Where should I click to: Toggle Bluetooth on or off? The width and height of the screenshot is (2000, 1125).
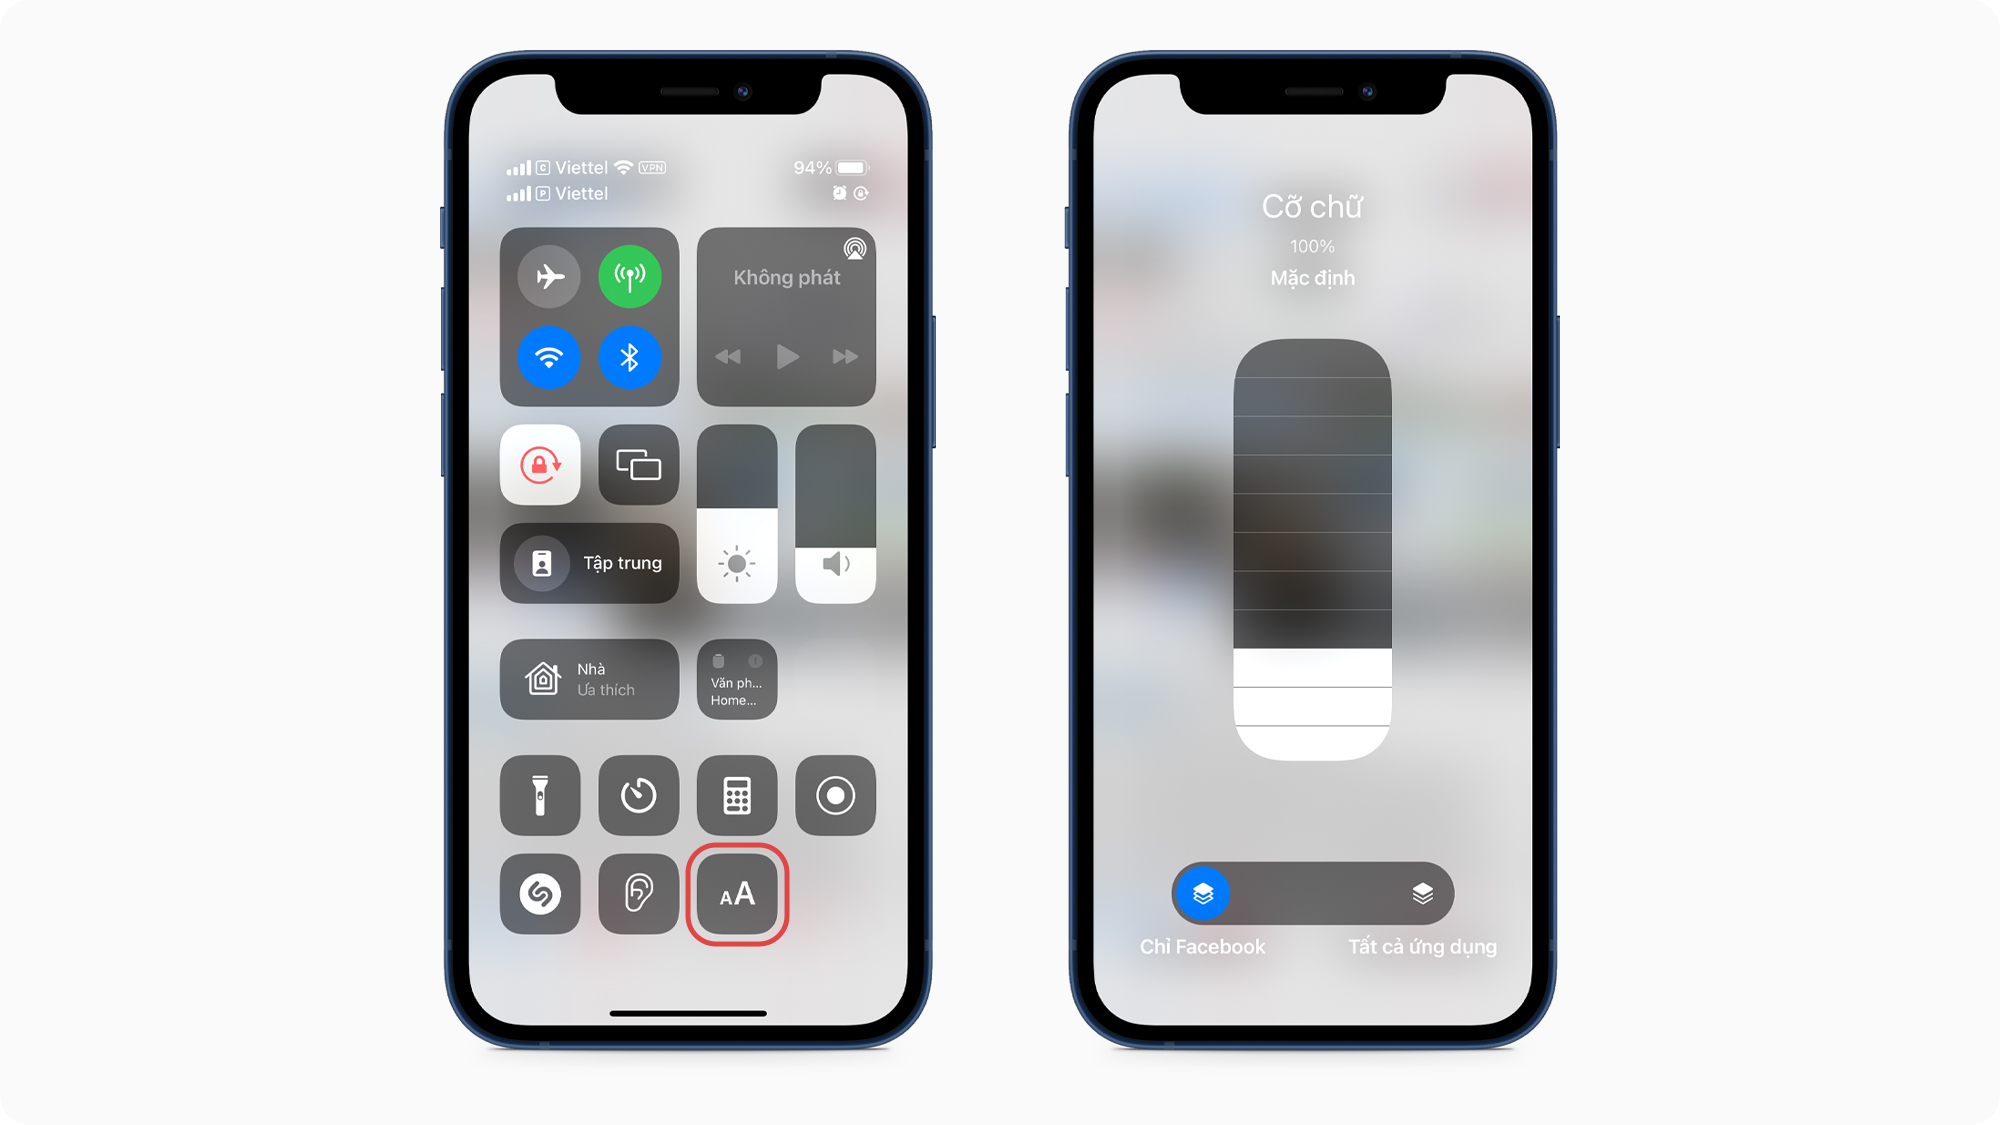[628, 359]
